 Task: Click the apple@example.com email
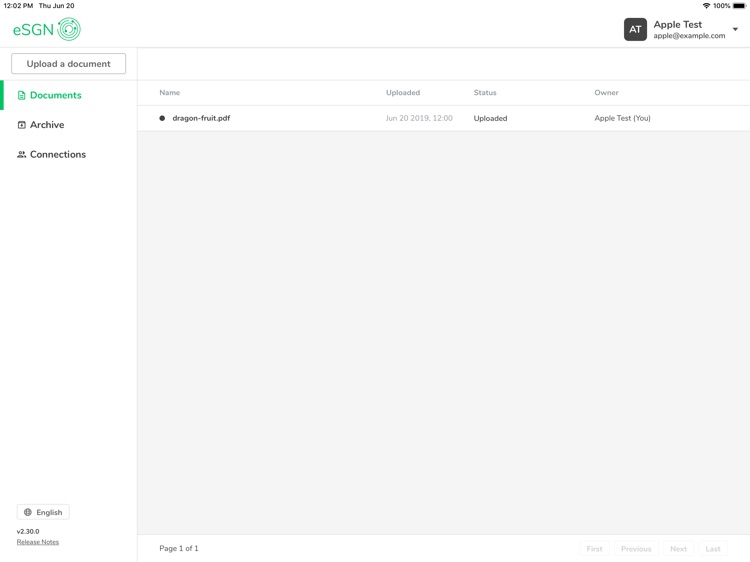[689, 36]
